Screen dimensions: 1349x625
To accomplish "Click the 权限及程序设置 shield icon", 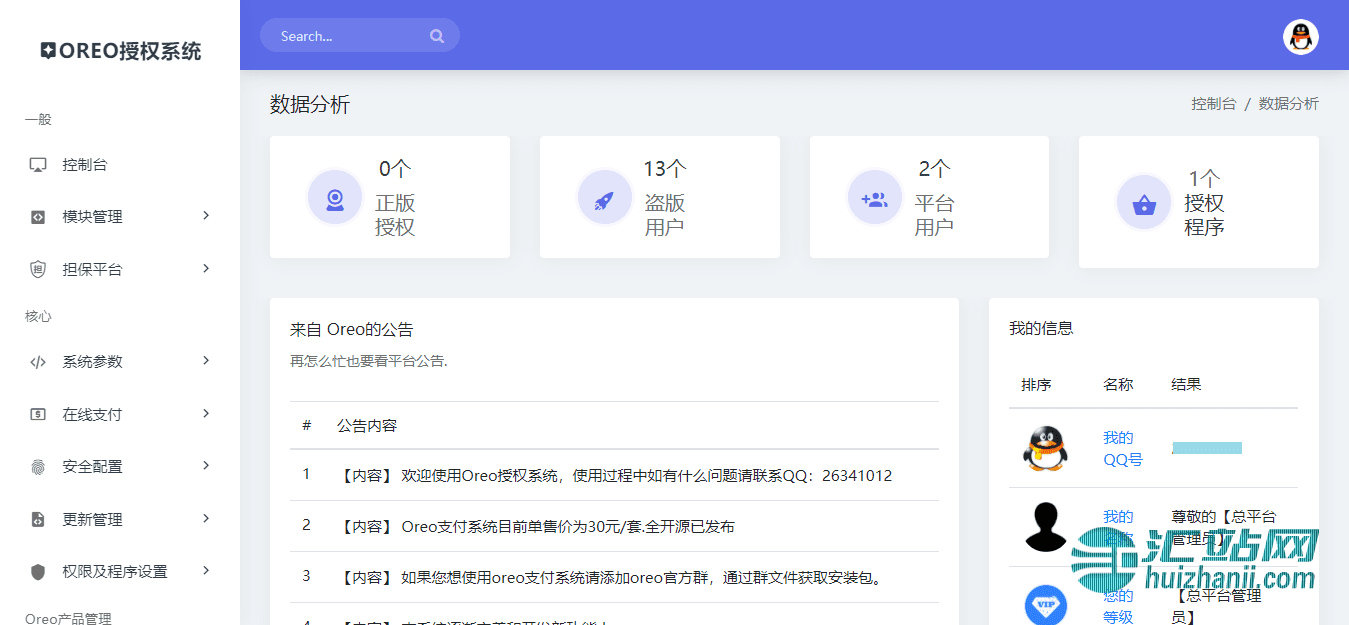I will pos(38,572).
